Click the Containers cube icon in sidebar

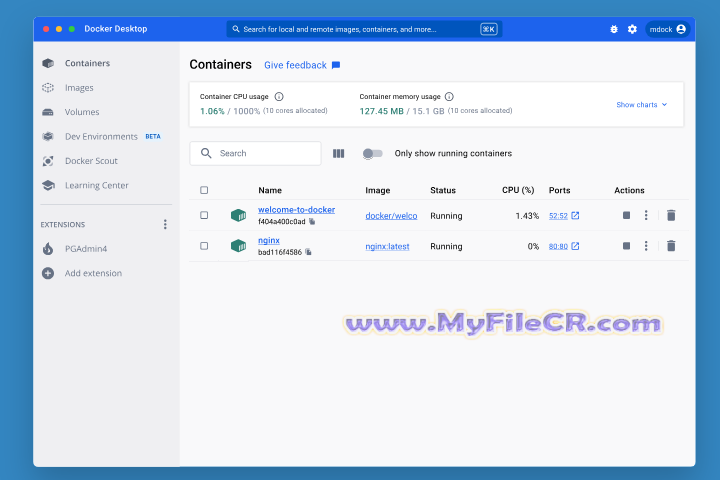coord(48,63)
